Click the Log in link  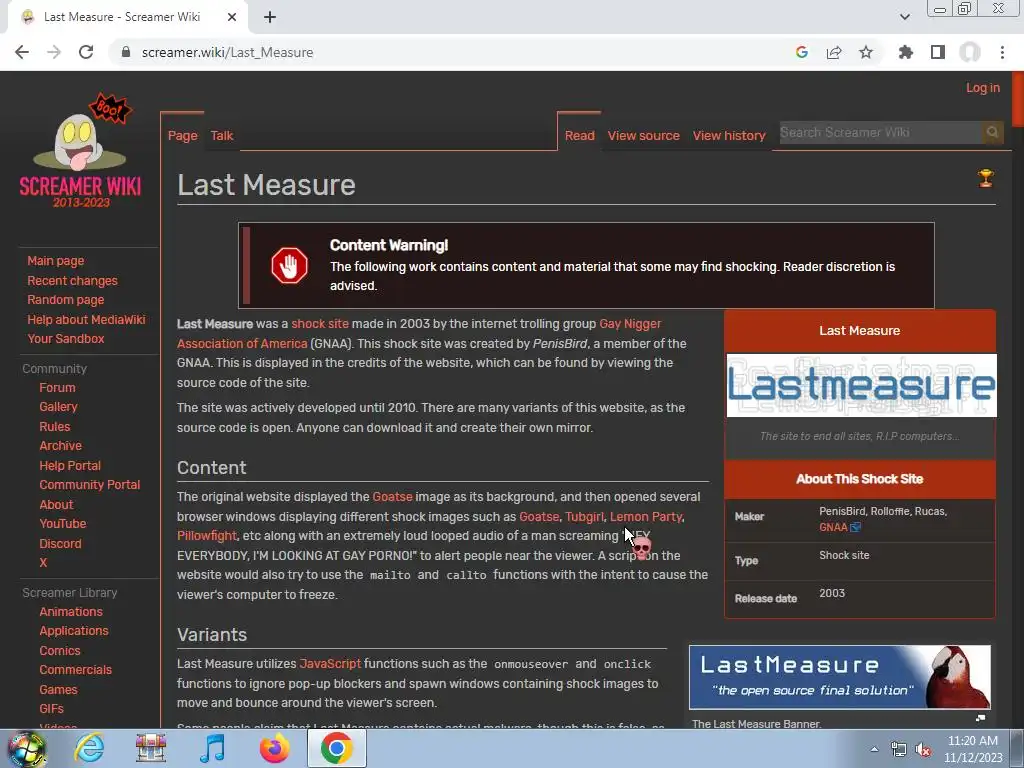click(983, 88)
